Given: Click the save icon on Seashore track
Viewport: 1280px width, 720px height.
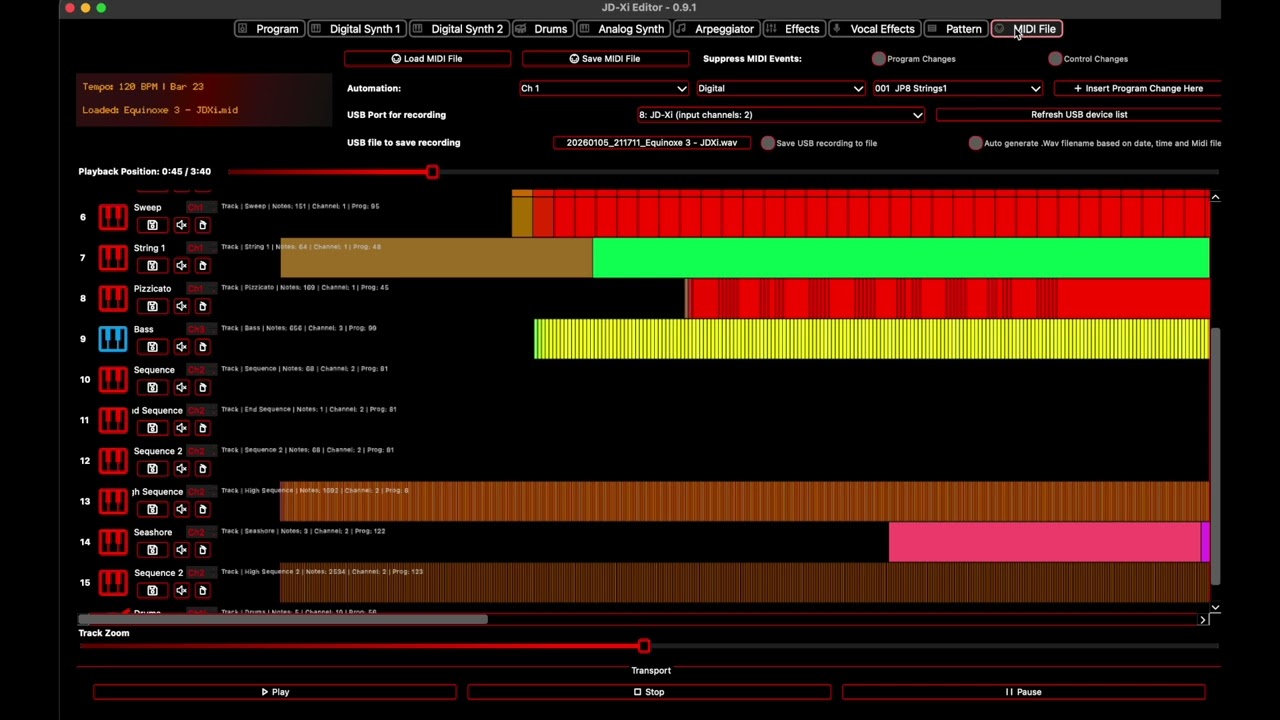Looking at the screenshot, I should (152, 550).
